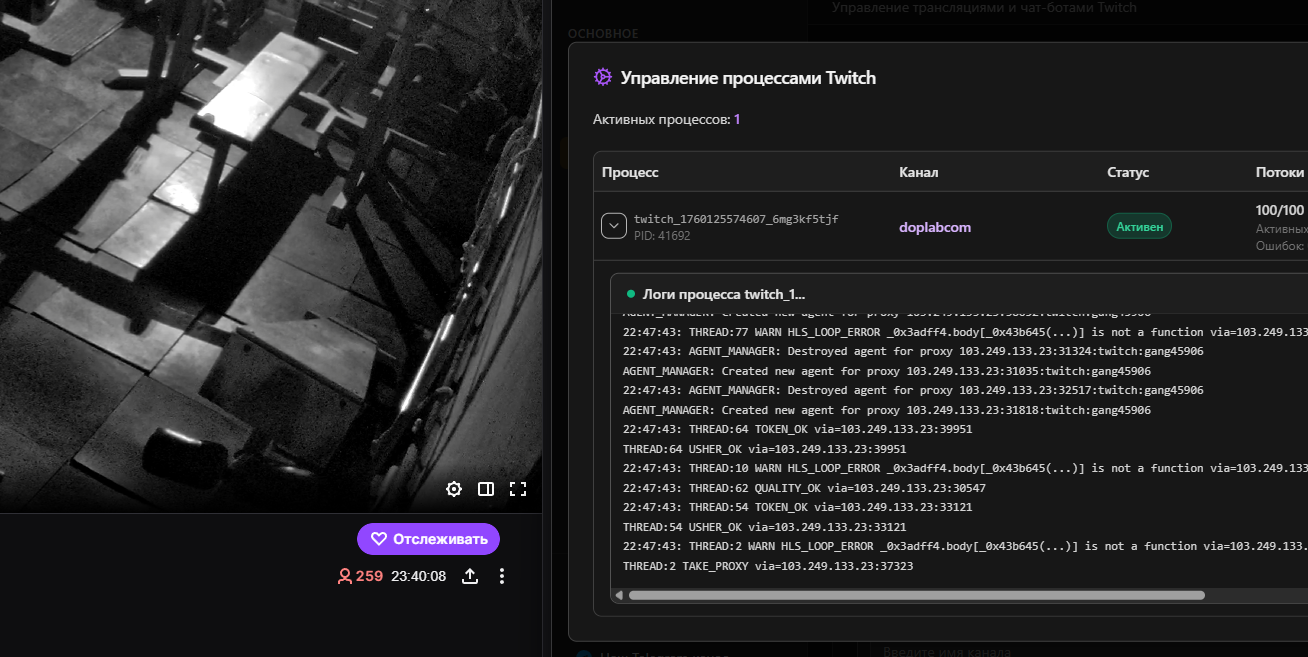
Task: Open the doplabcom channel link
Action: point(935,227)
